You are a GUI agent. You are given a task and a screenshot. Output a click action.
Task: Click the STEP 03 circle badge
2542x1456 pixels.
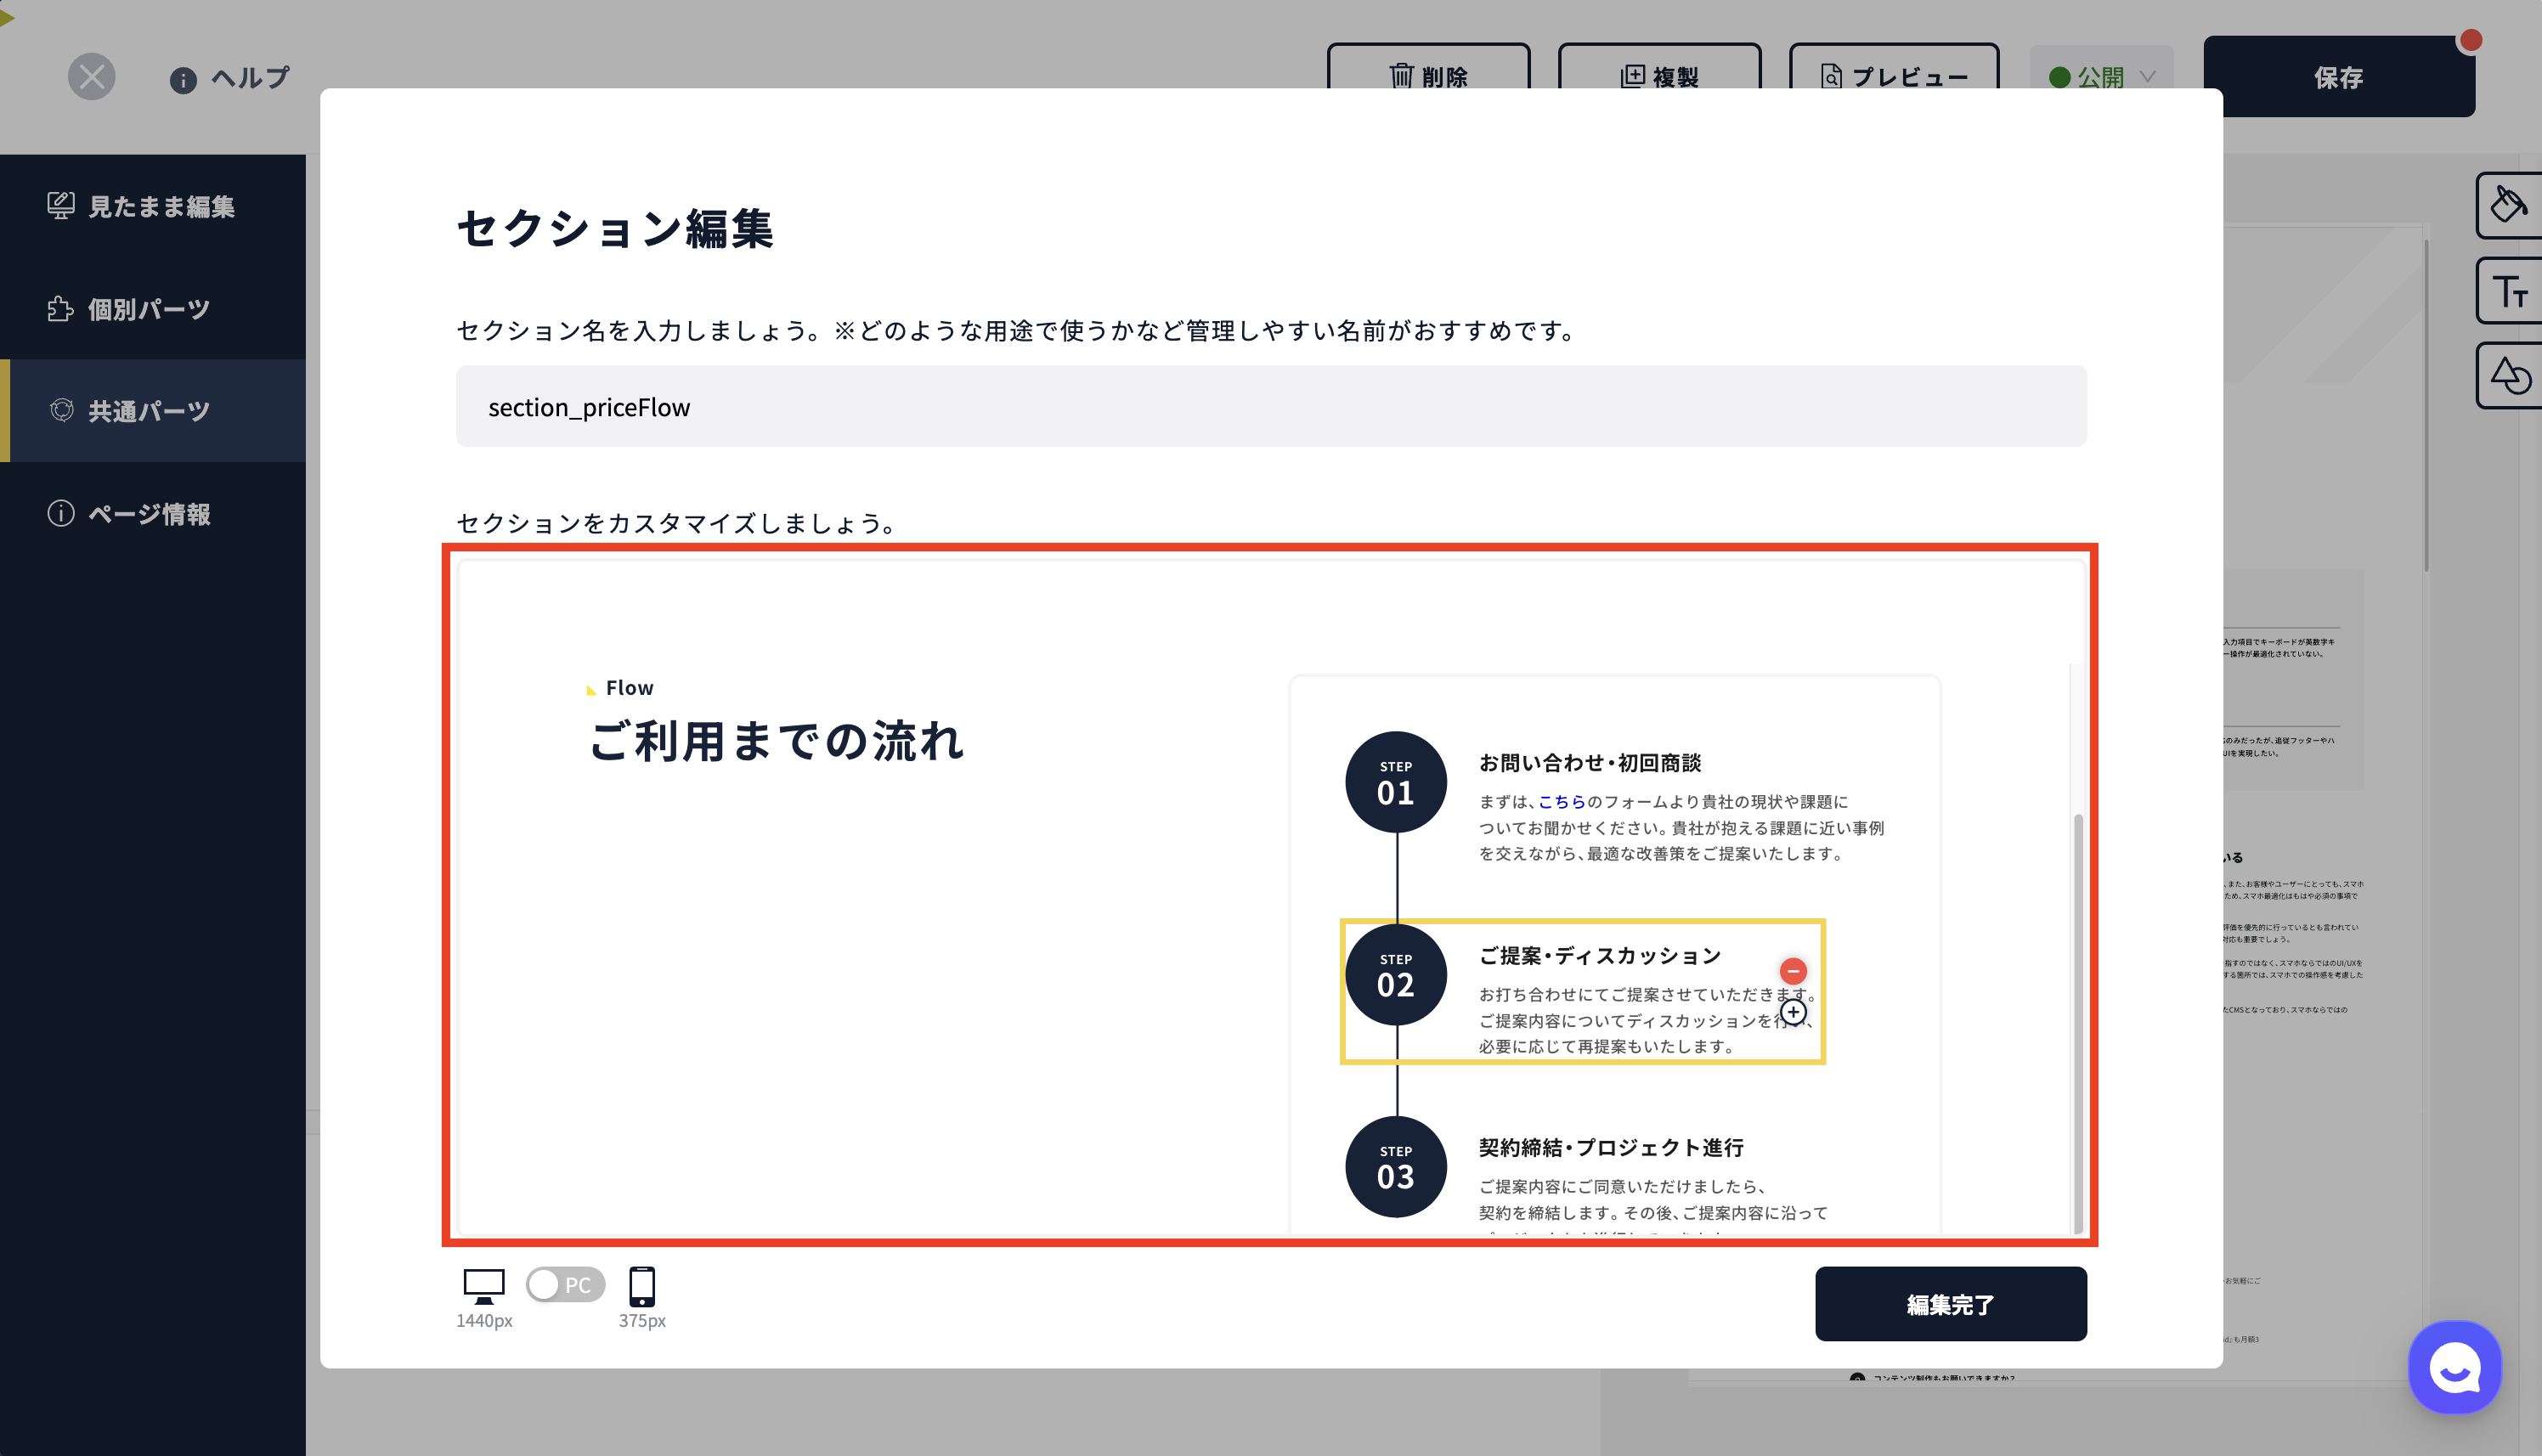[x=1396, y=1167]
